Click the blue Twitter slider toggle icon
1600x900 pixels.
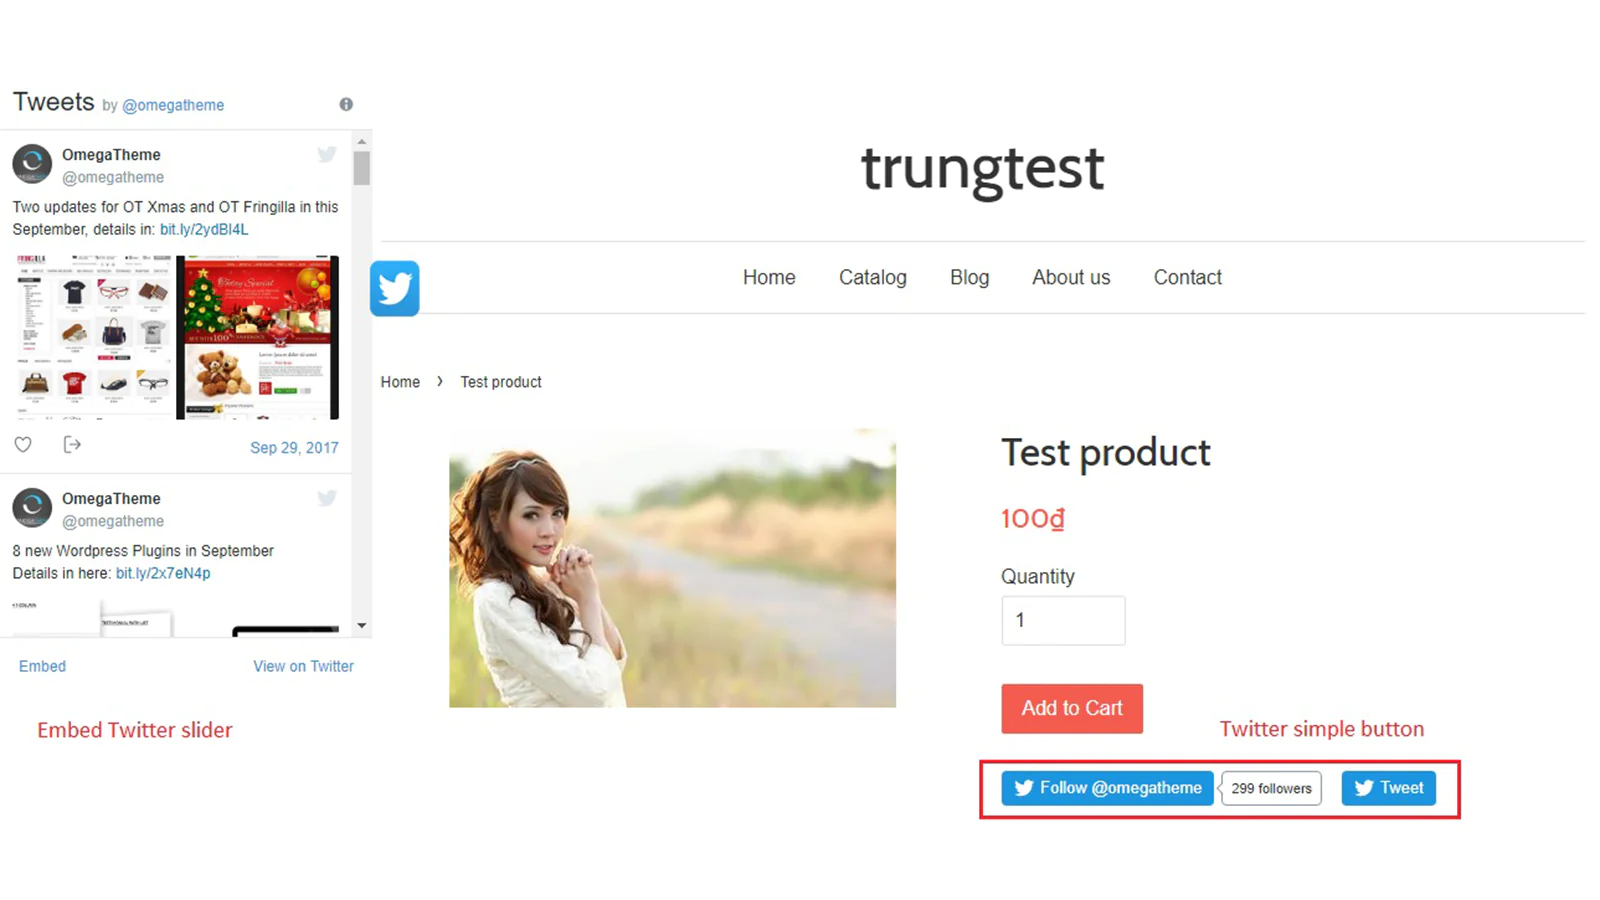point(394,288)
